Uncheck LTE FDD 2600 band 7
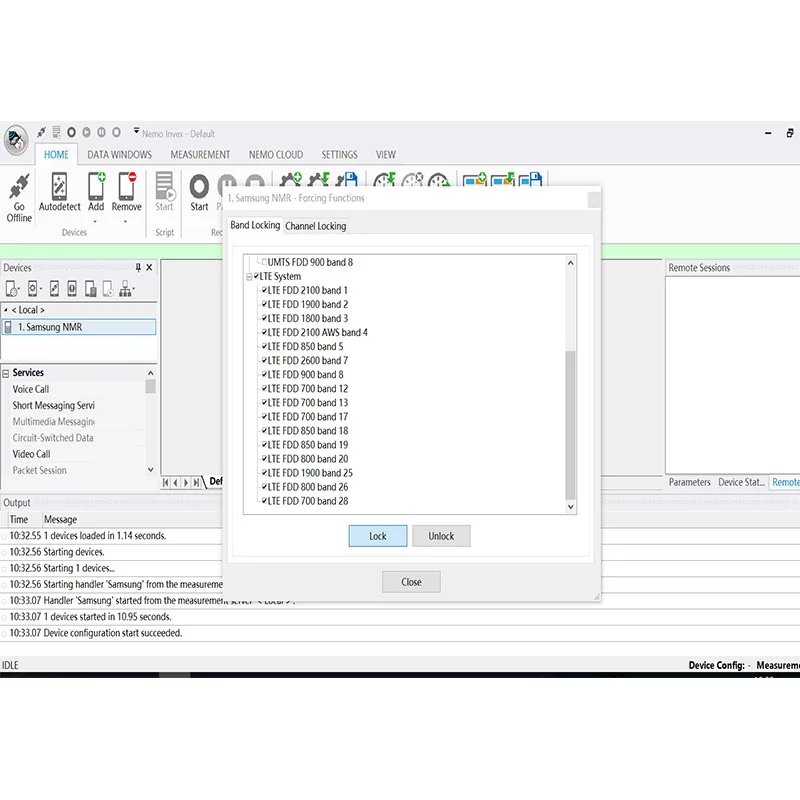The height and width of the screenshot is (800, 800). (264, 360)
